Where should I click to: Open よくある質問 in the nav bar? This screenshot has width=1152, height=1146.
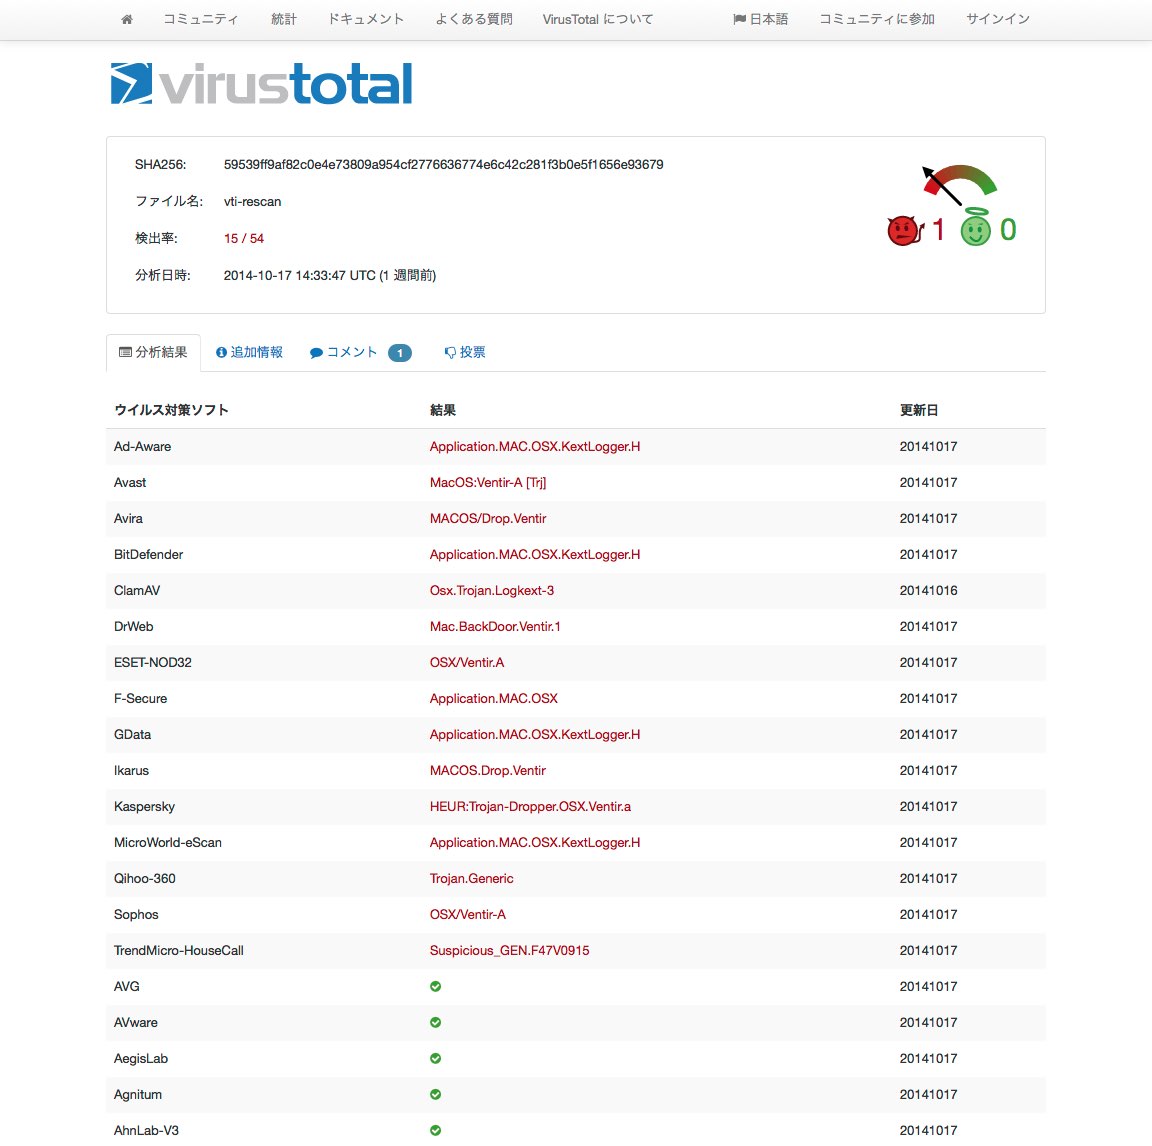(x=474, y=20)
